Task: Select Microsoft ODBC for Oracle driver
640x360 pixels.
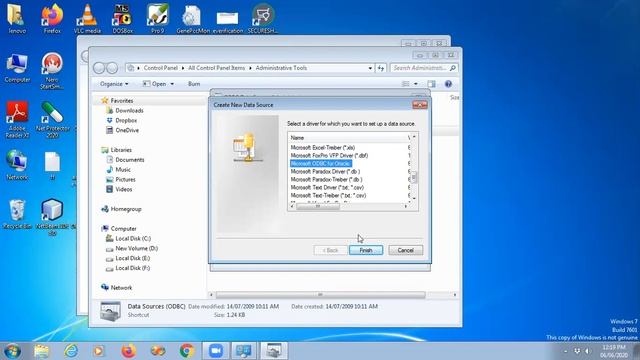Action: click(320, 164)
